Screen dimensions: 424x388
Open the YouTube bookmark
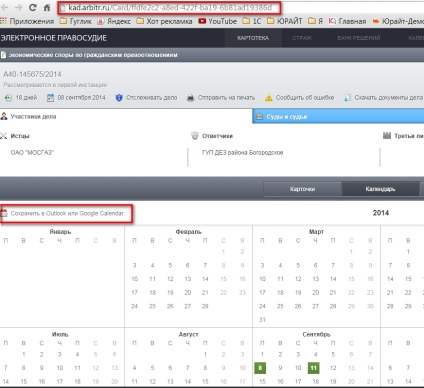(x=217, y=21)
